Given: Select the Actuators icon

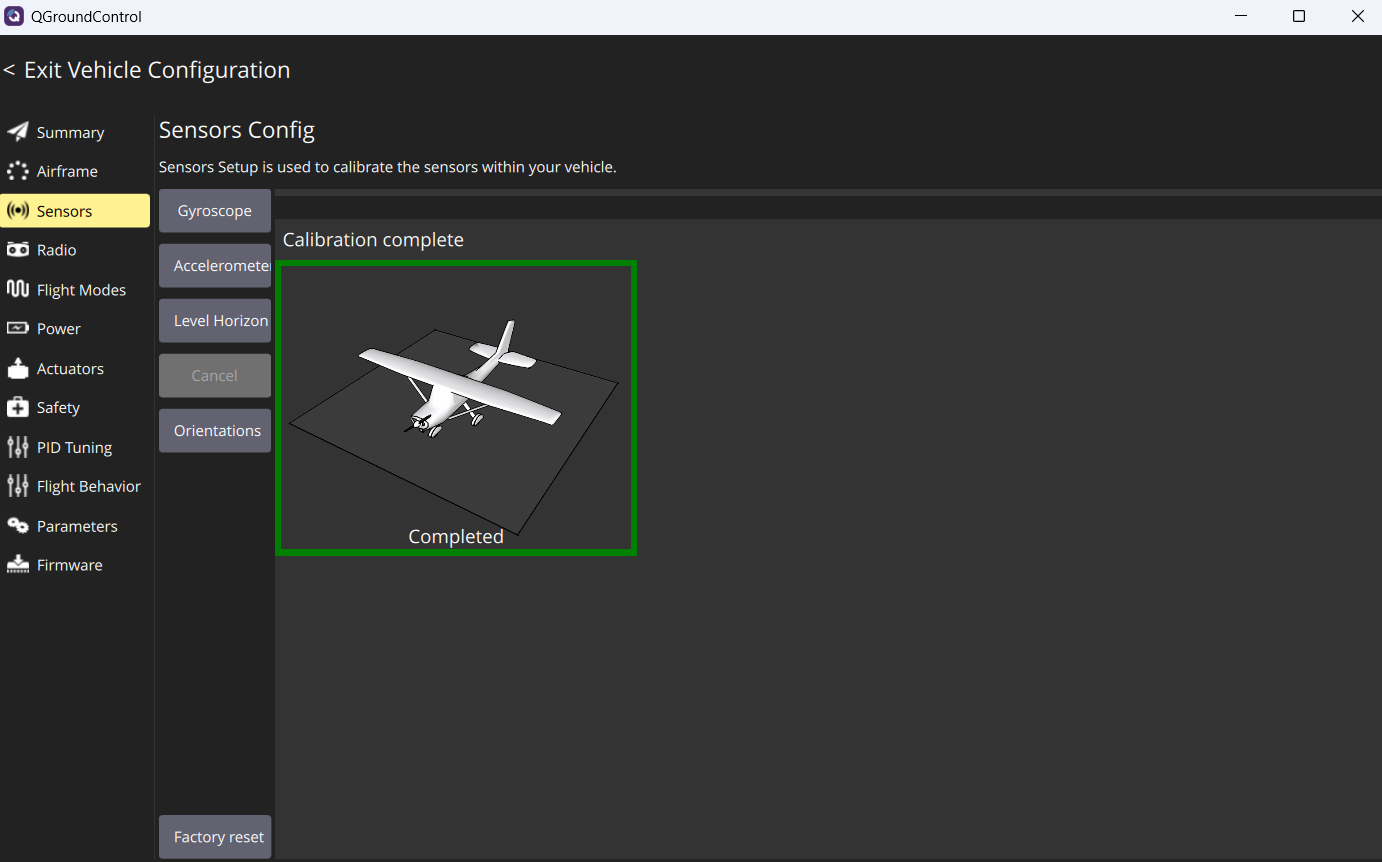Looking at the screenshot, I should pyautogui.click(x=18, y=368).
